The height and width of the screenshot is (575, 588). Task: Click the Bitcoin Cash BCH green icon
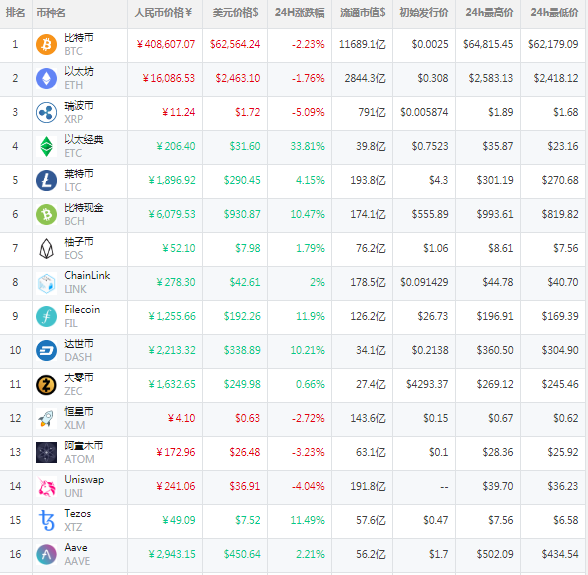[46, 215]
